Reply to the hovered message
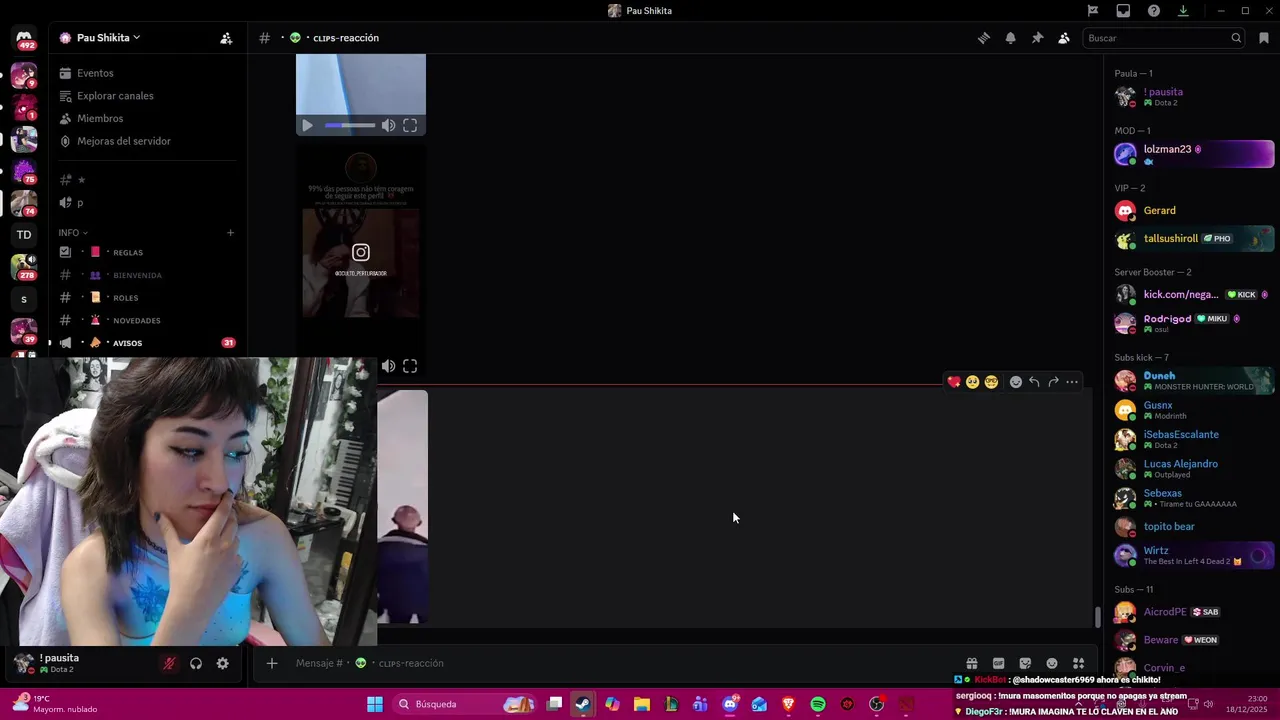 1034,382
